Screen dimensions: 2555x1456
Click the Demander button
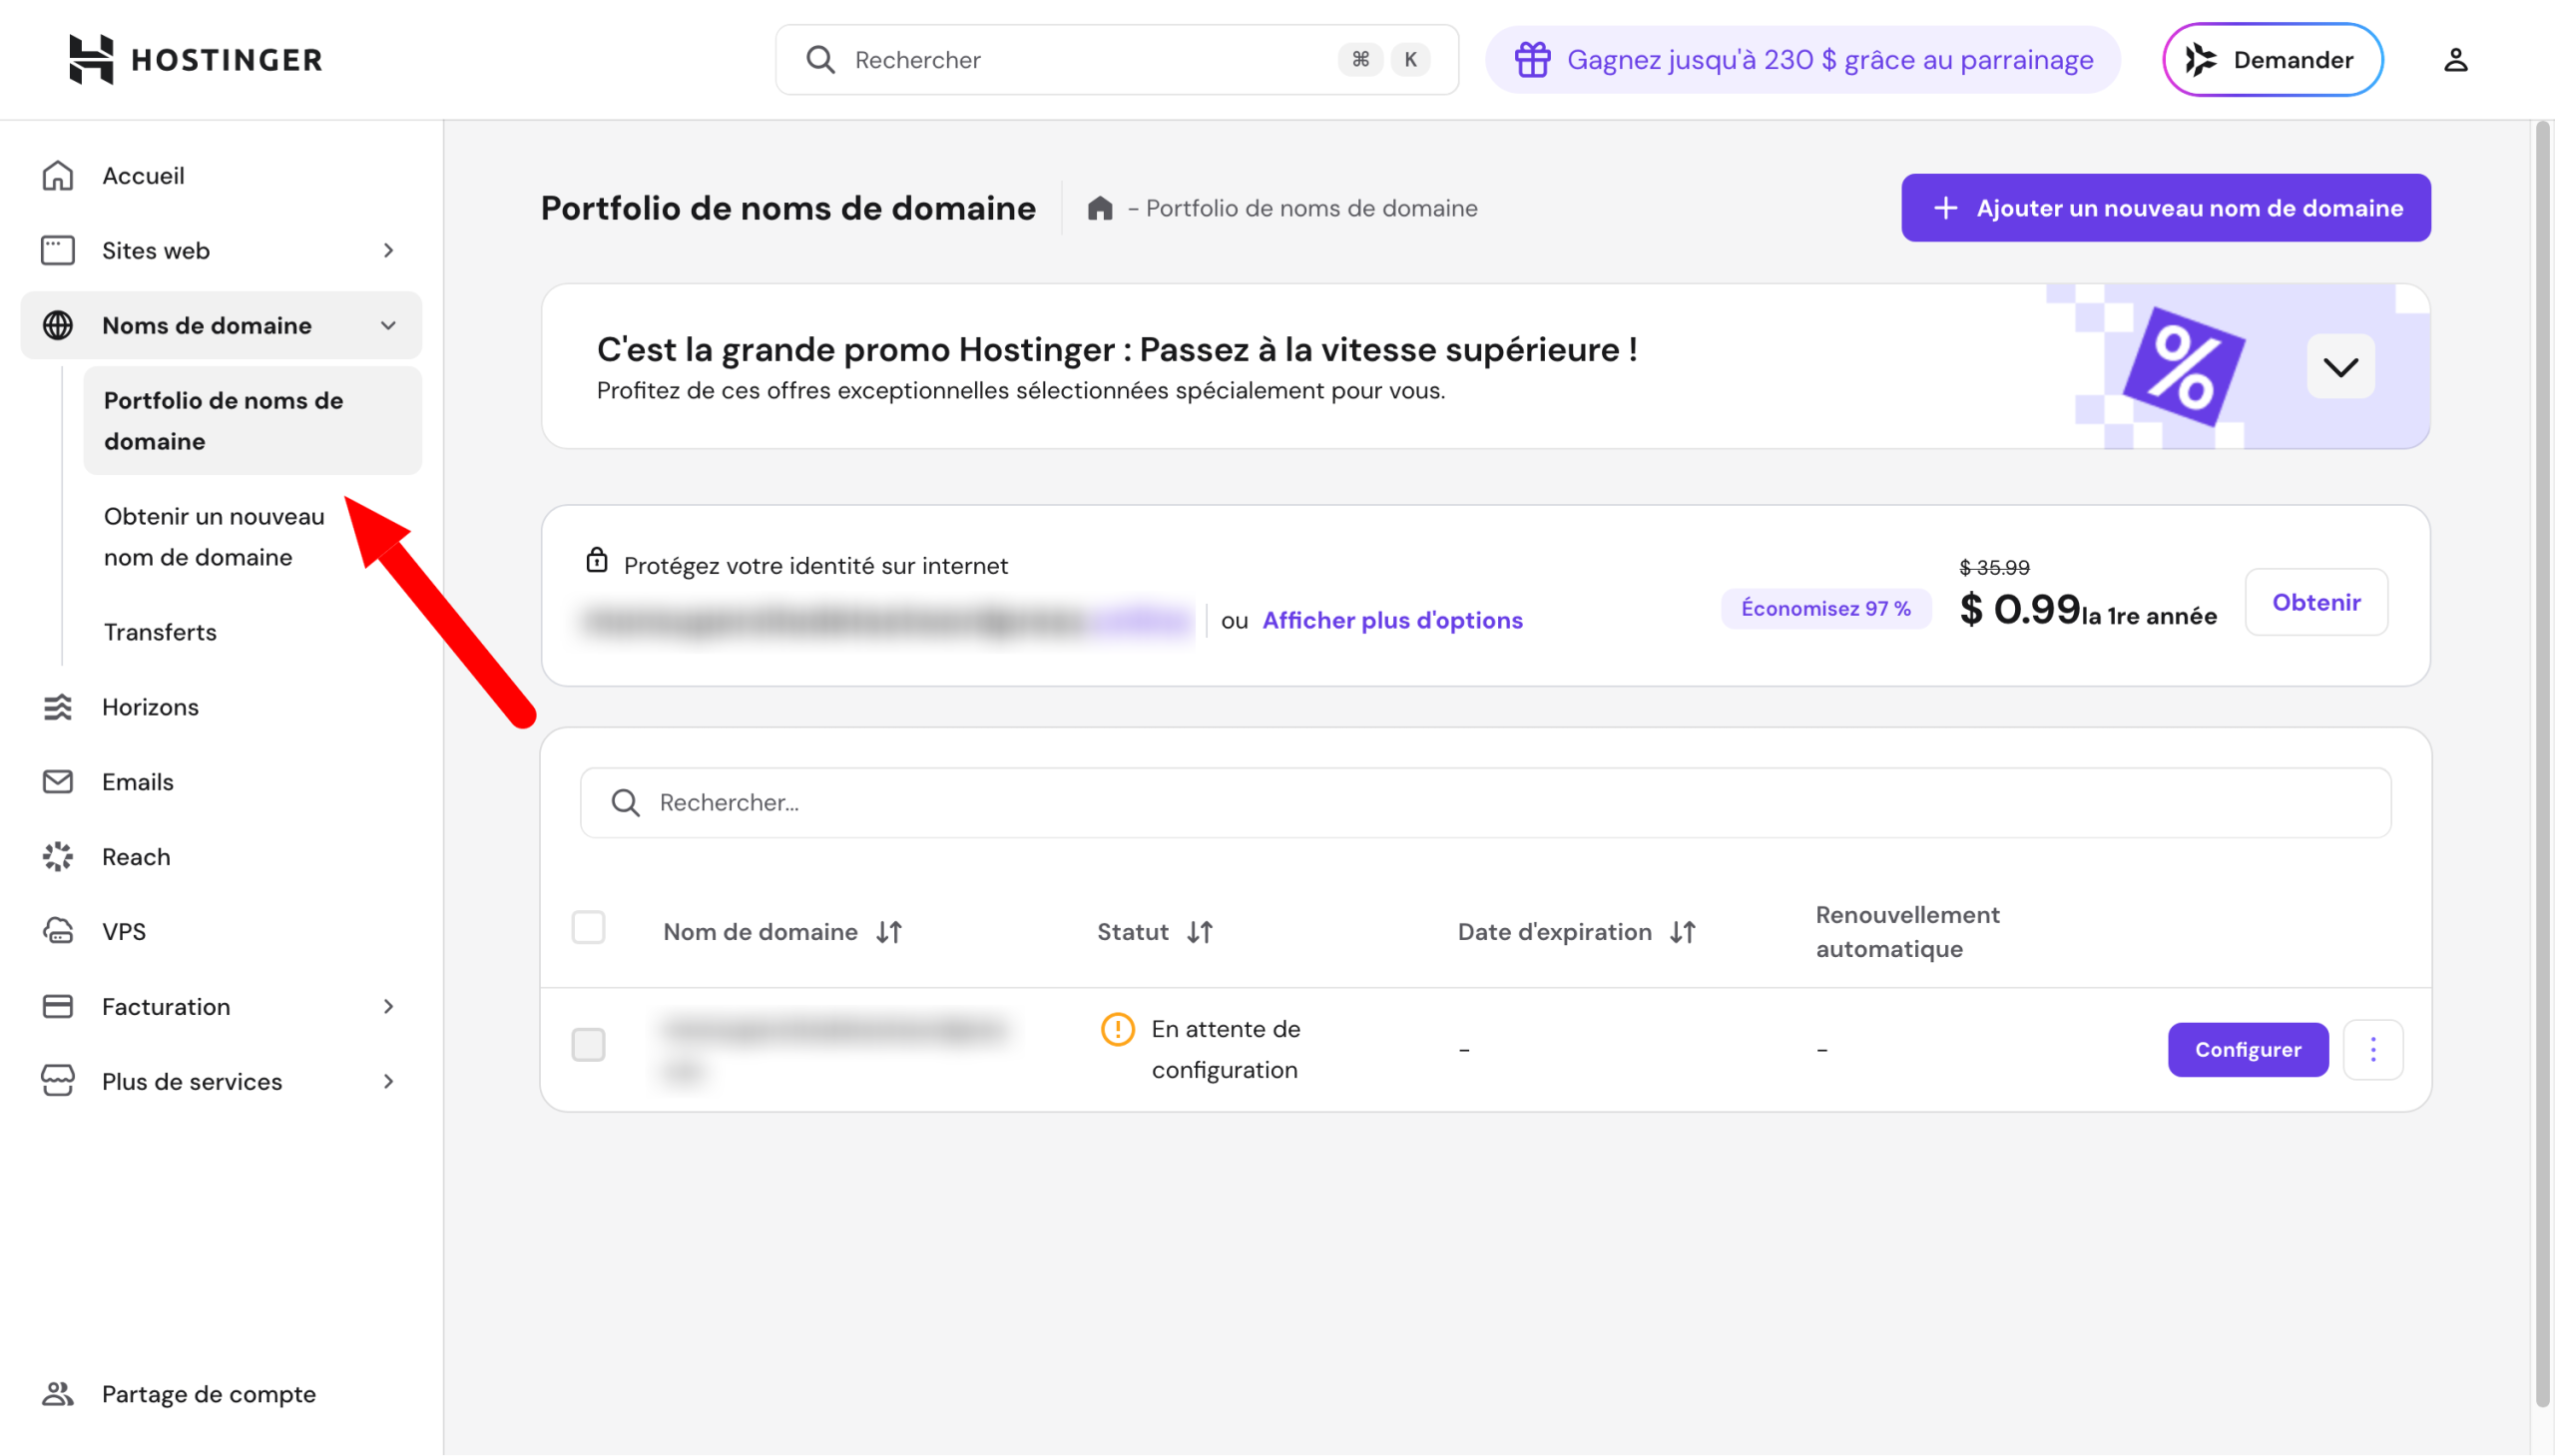[x=2272, y=60]
